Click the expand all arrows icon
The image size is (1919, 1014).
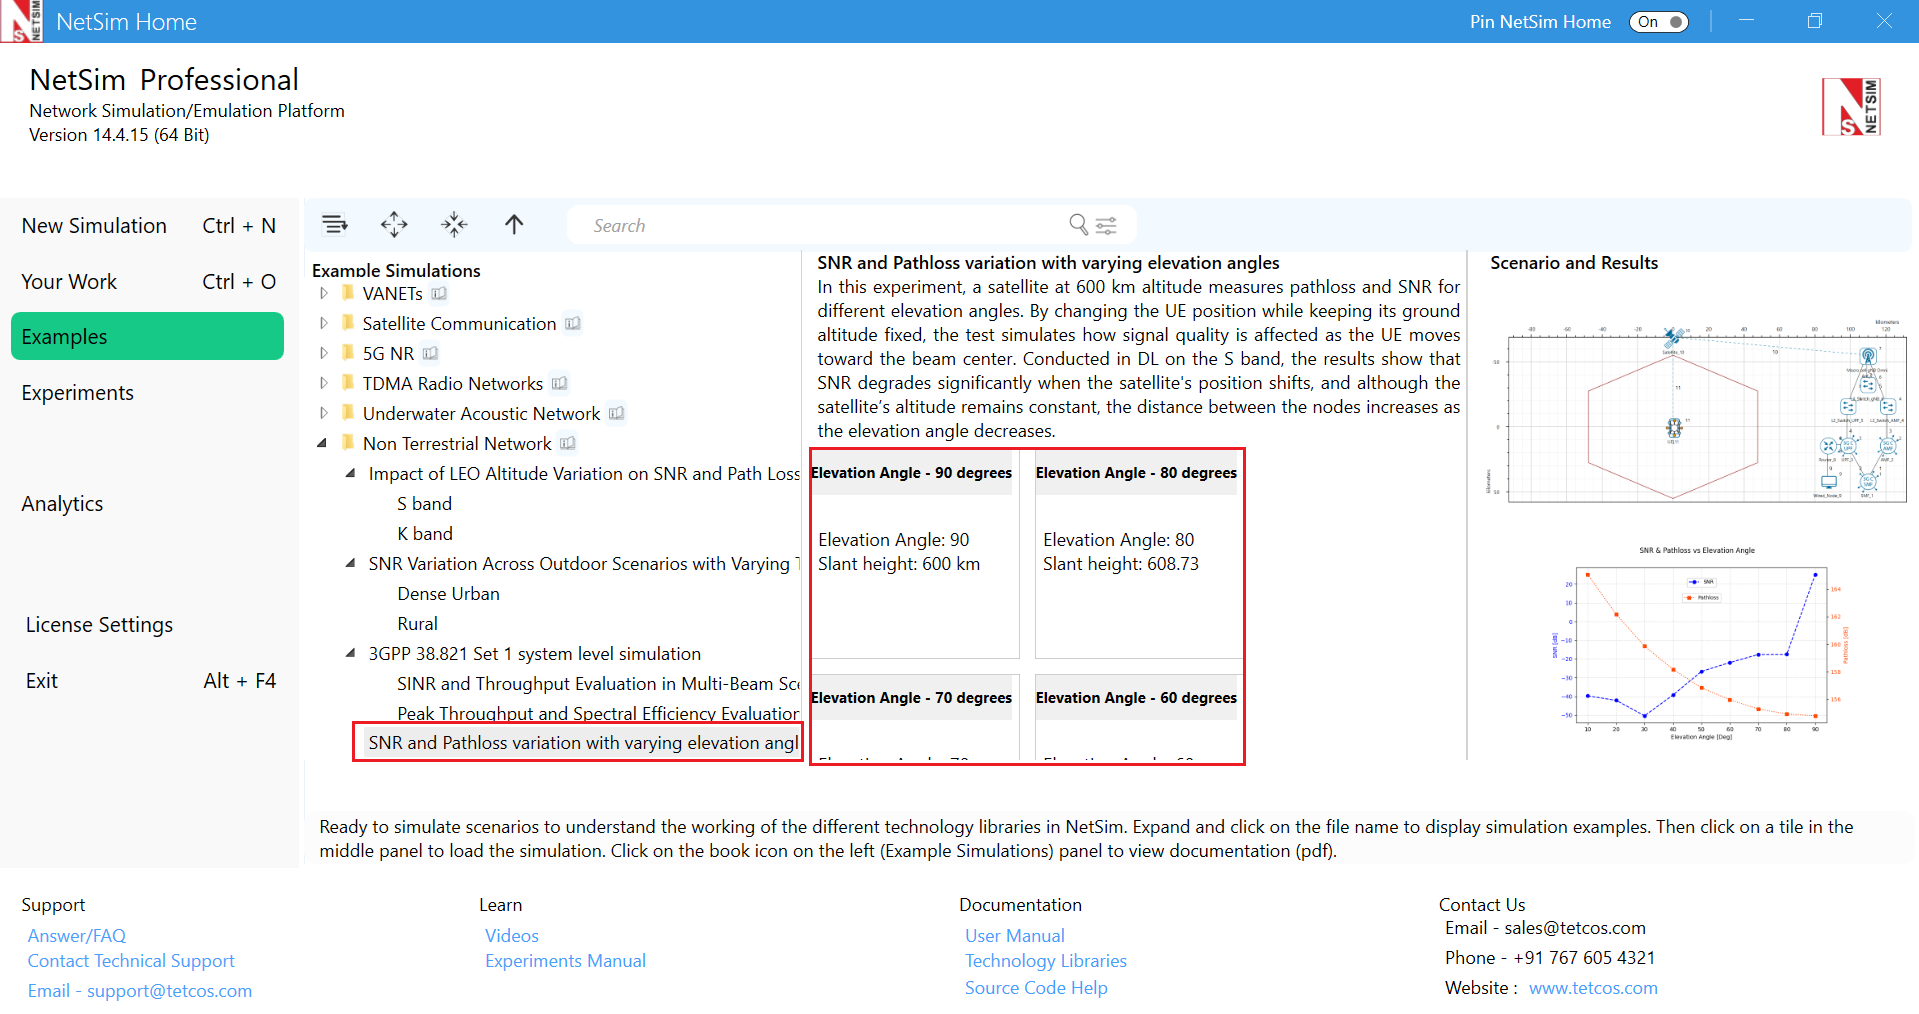pyautogui.click(x=394, y=225)
